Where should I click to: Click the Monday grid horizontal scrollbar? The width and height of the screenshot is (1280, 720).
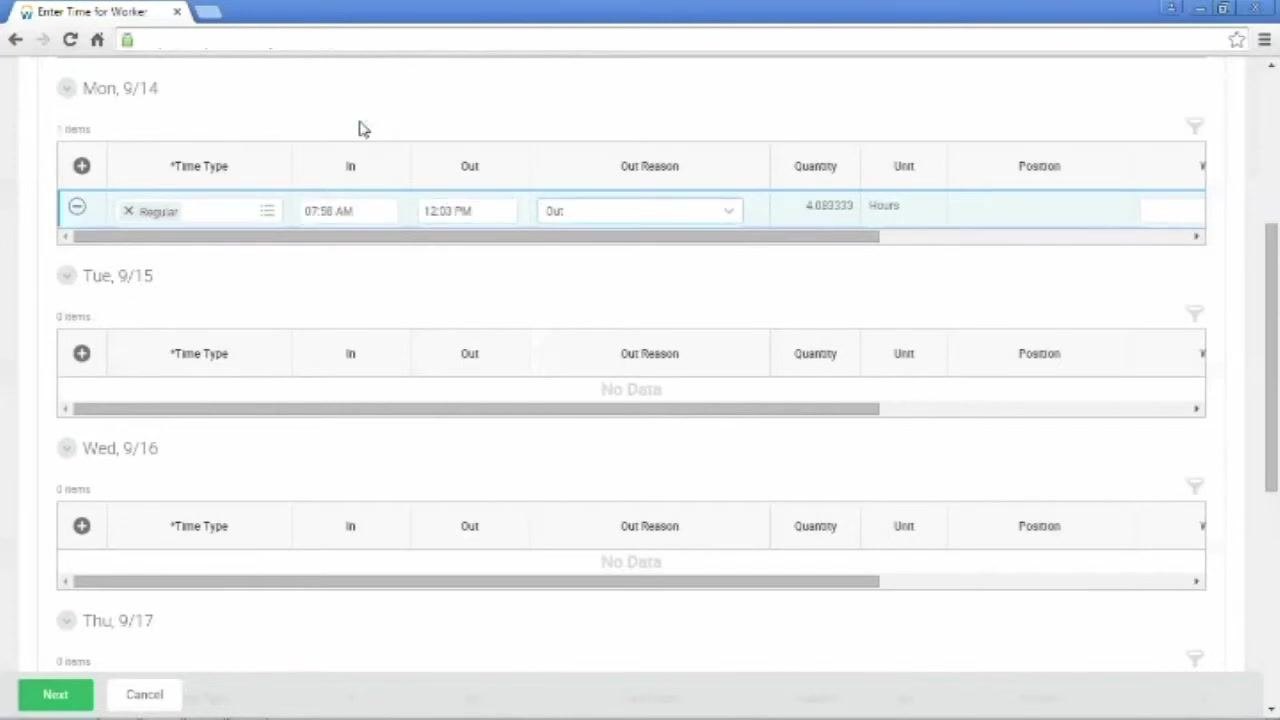(476, 237)
